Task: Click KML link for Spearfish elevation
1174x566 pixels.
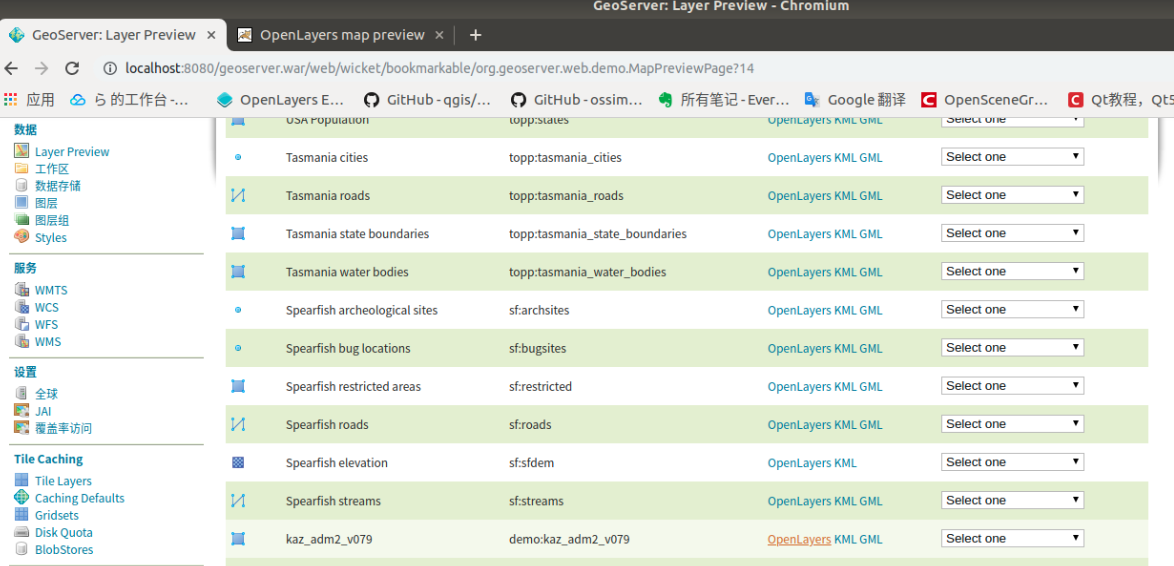Action: (x=846, y=463)
